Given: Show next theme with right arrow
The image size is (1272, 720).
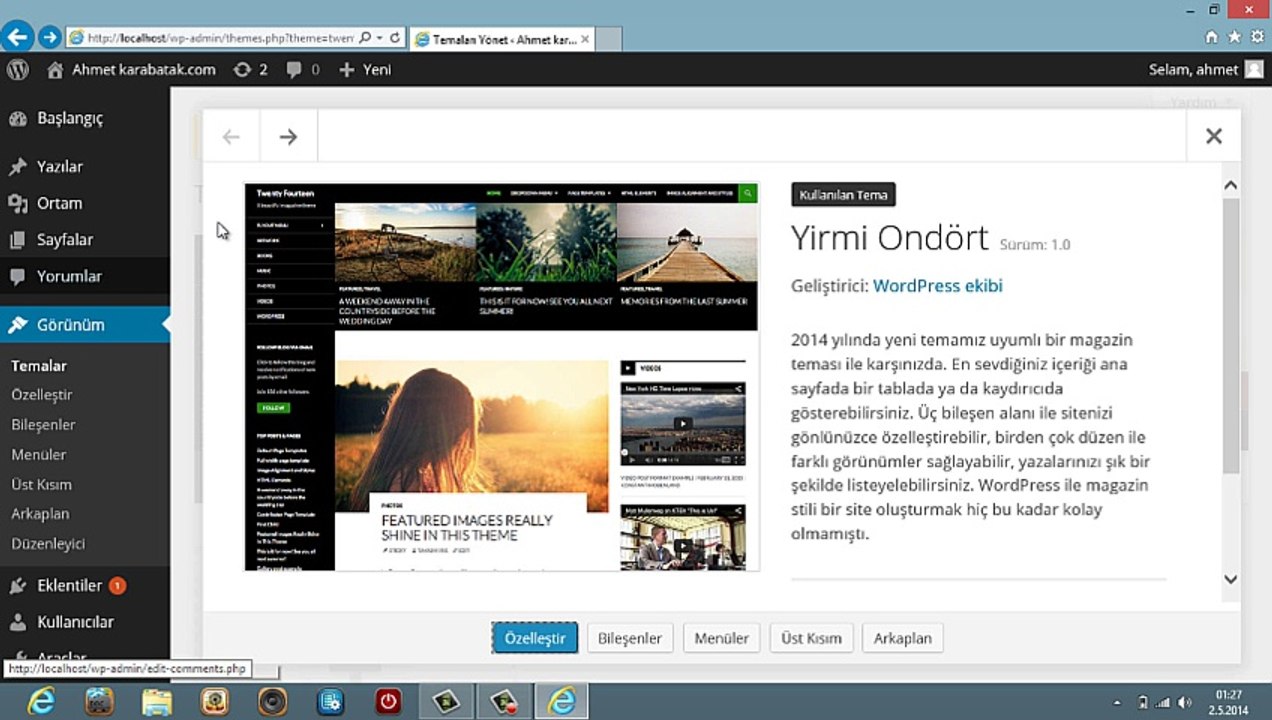Looking at the screenshot, I should click(288, 137).
